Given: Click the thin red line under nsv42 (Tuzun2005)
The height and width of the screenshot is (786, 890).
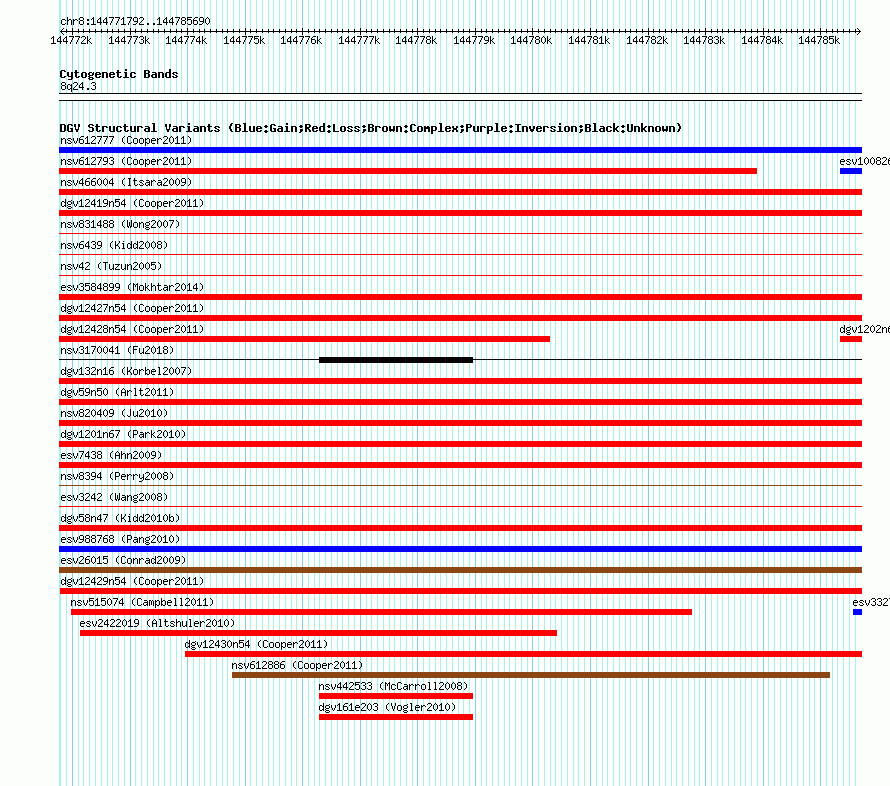Looking at the screenshot, I should point(460,275).
